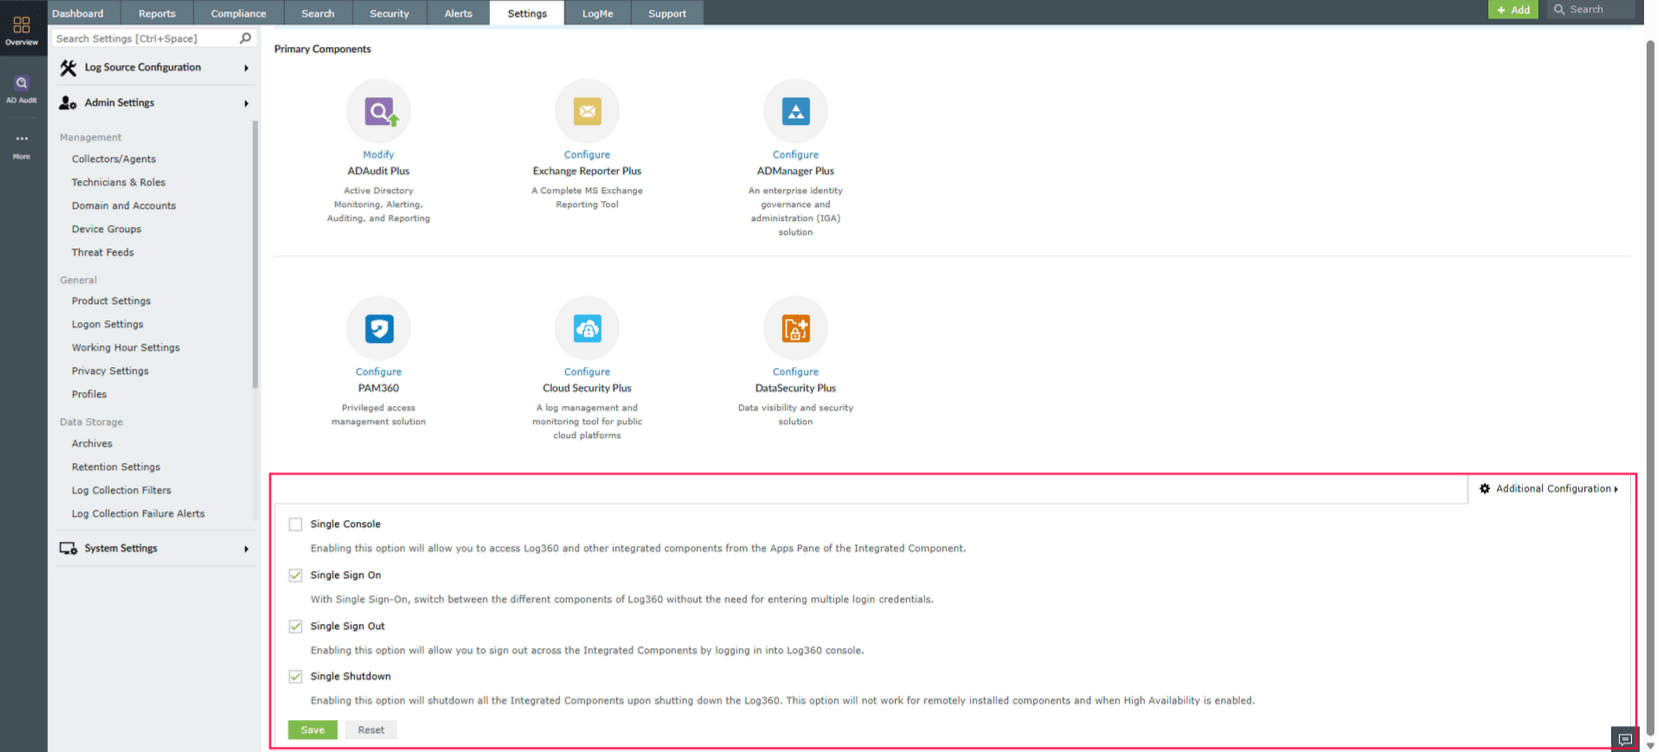Open Archives under Data Storage
The image size is (1659, 753).
92,444
